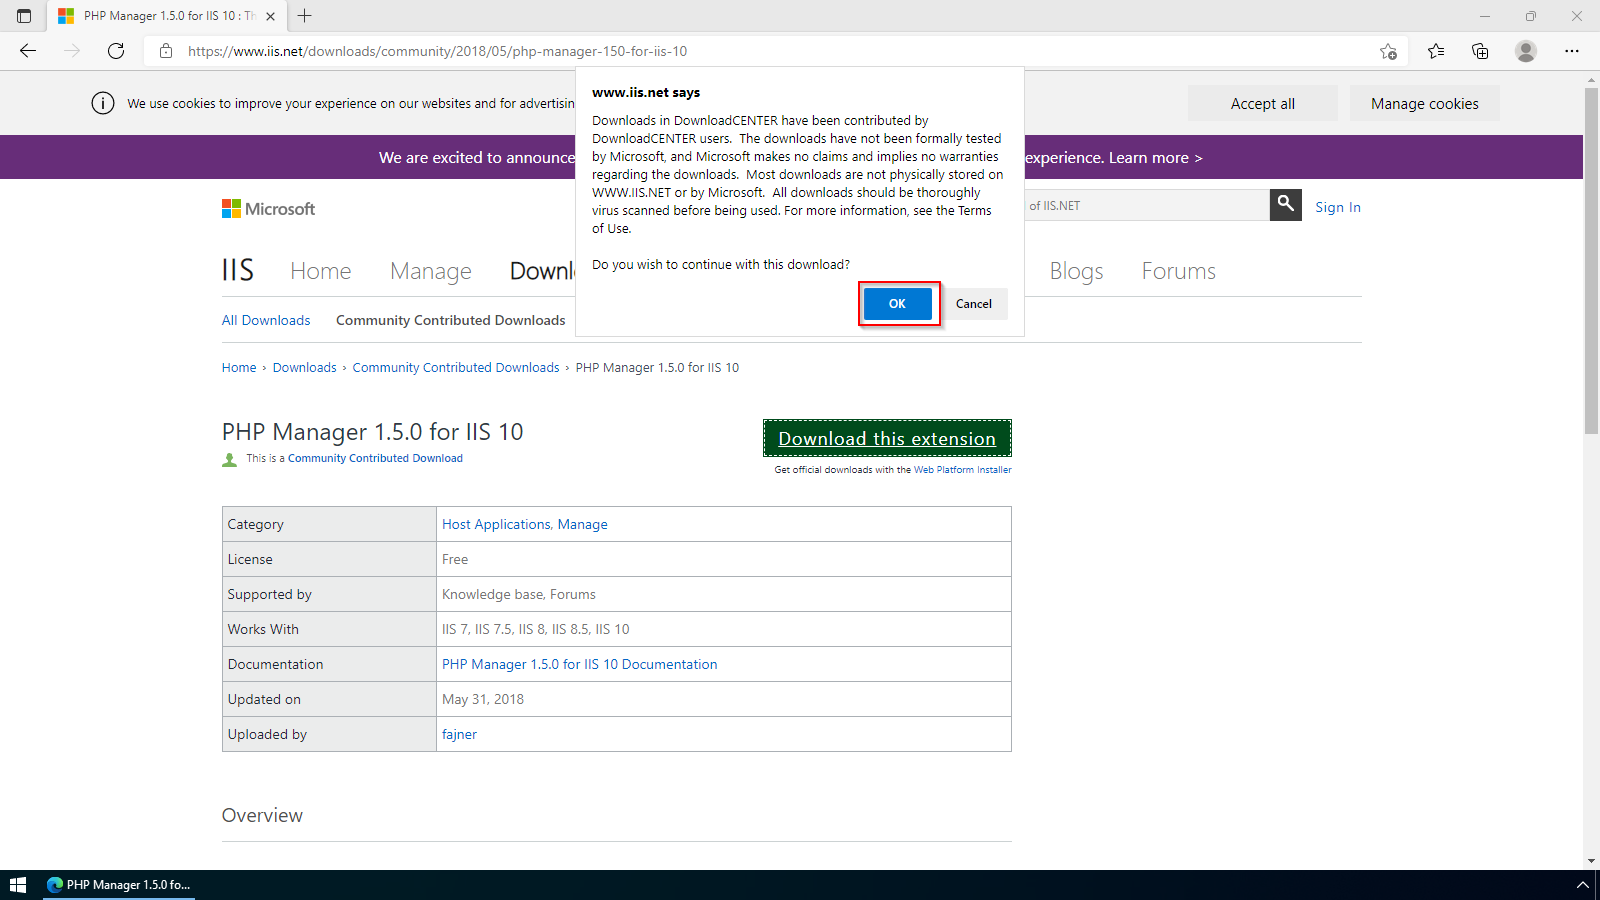Screen dimensions: 1600x900
Task: Open the Manage navigation item
Action: point(431,271)
